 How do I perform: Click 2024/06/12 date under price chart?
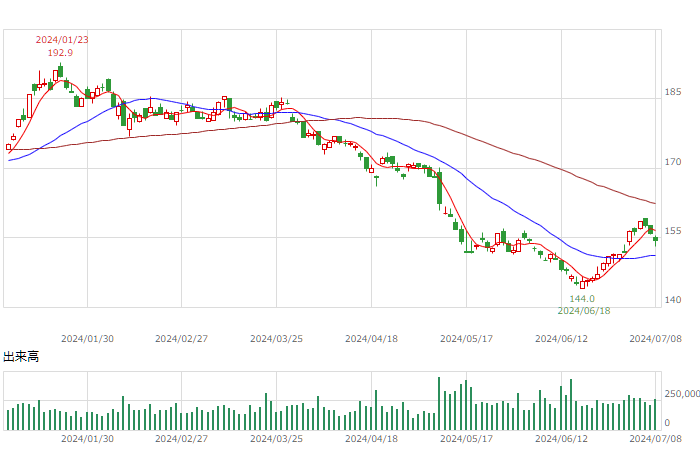561,339
